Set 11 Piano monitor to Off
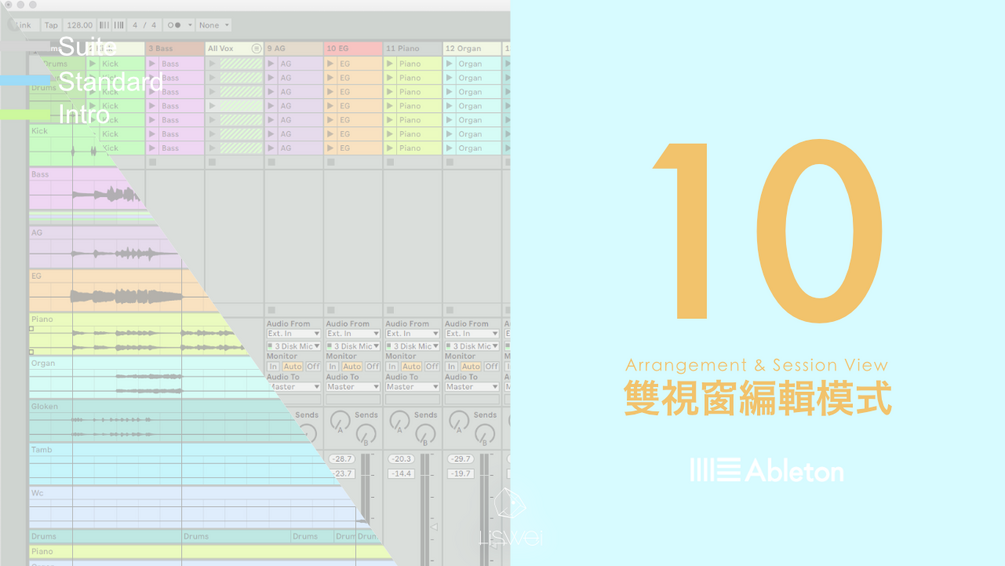This screenshot has height=566, width=1005. tap(432, 367)
